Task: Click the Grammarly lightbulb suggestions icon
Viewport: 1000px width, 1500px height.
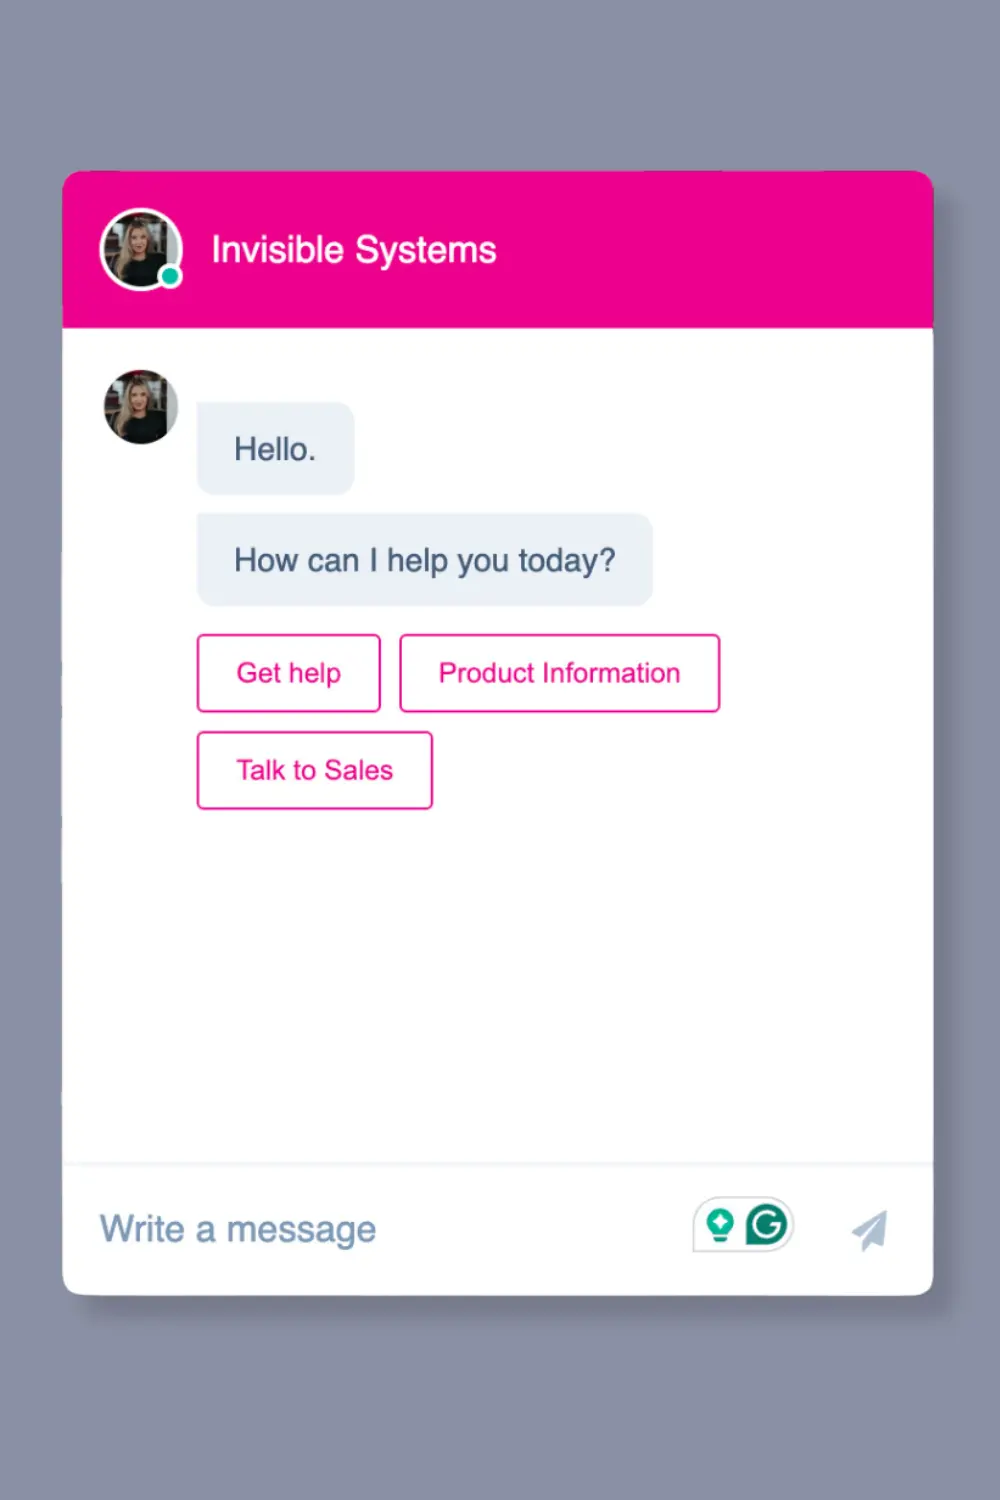Action: tap(720, 1225)
